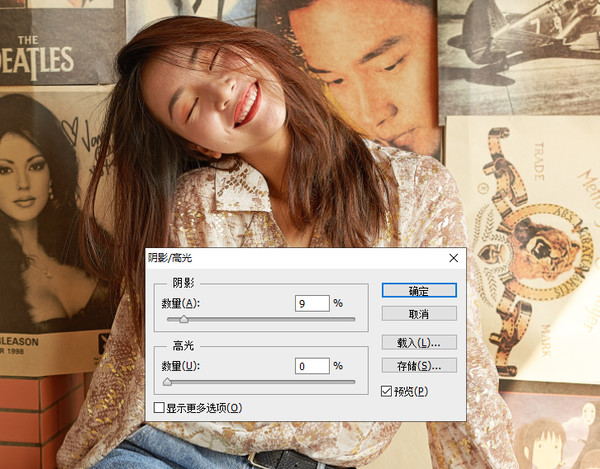600x469 pixels.
Task: Click along the 阴影 slider track
Action: tap(261, 319)
